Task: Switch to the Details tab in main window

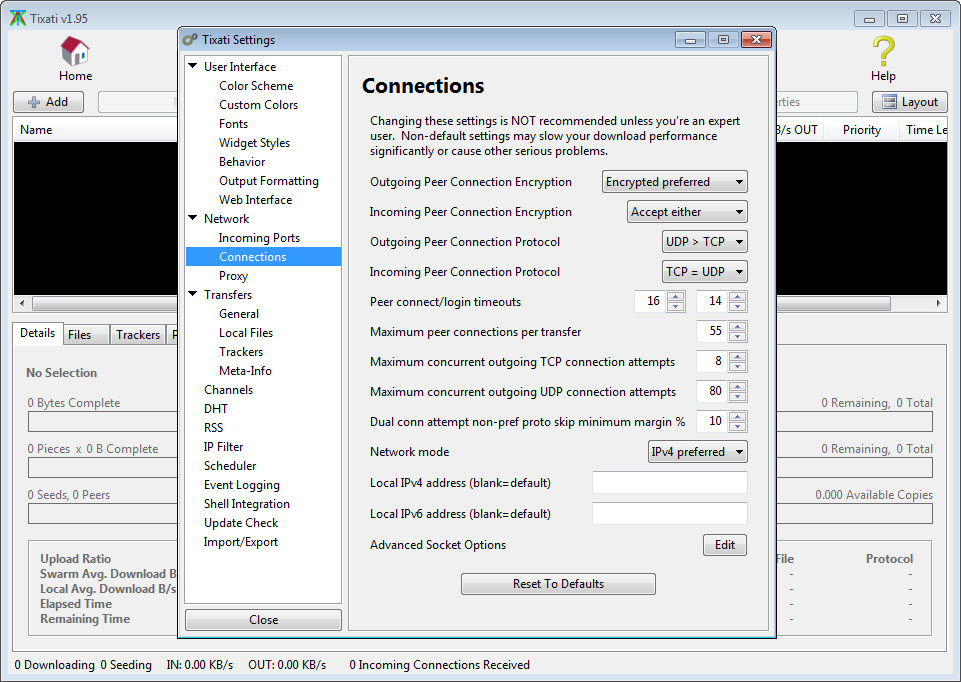Action: (37, 333)
